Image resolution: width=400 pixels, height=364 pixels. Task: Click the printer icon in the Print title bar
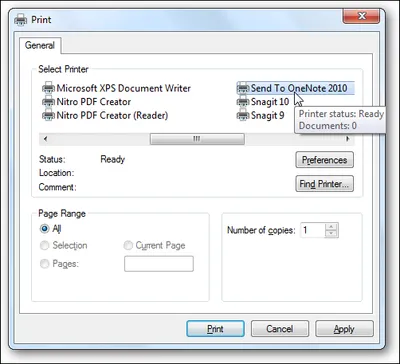pos(21,20)
